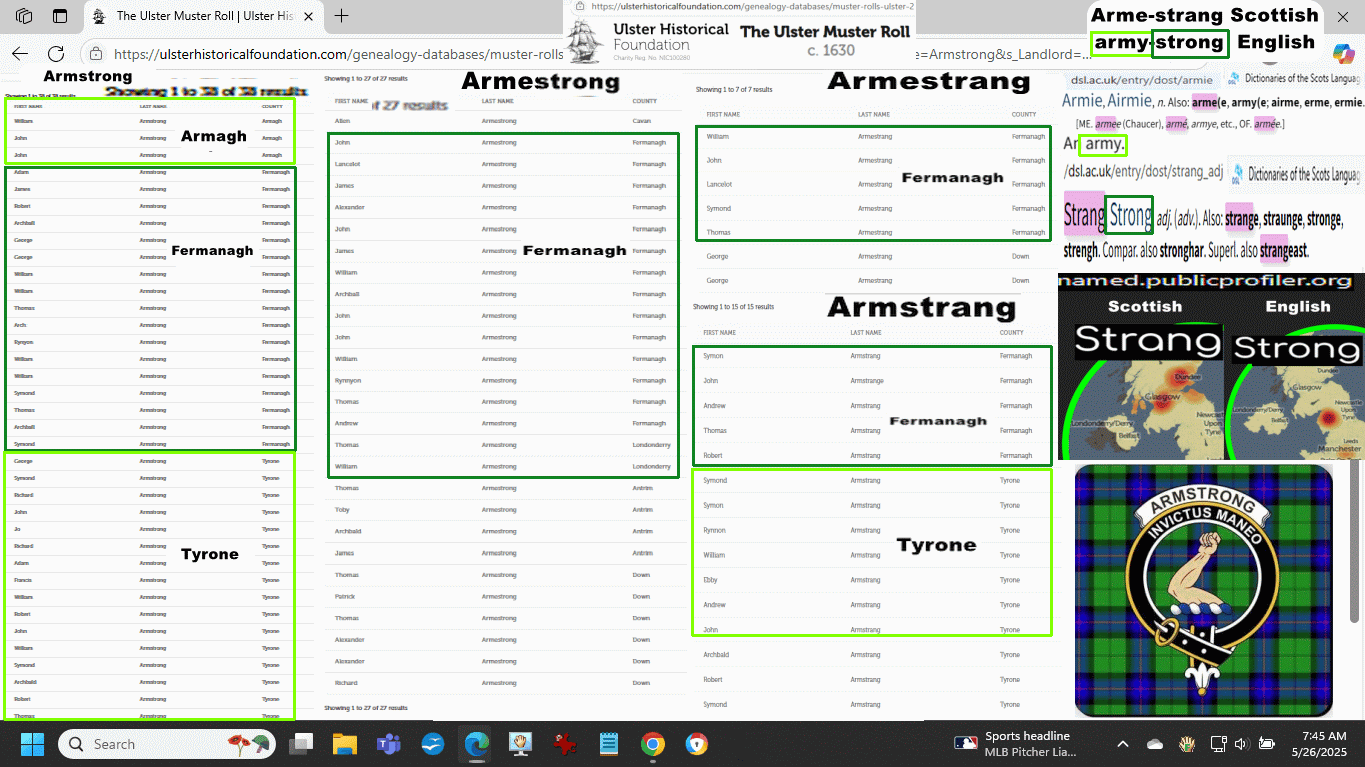Open the blue bird app on taskbar
Screen dimensions: 1365x767
tap(432, 744)
